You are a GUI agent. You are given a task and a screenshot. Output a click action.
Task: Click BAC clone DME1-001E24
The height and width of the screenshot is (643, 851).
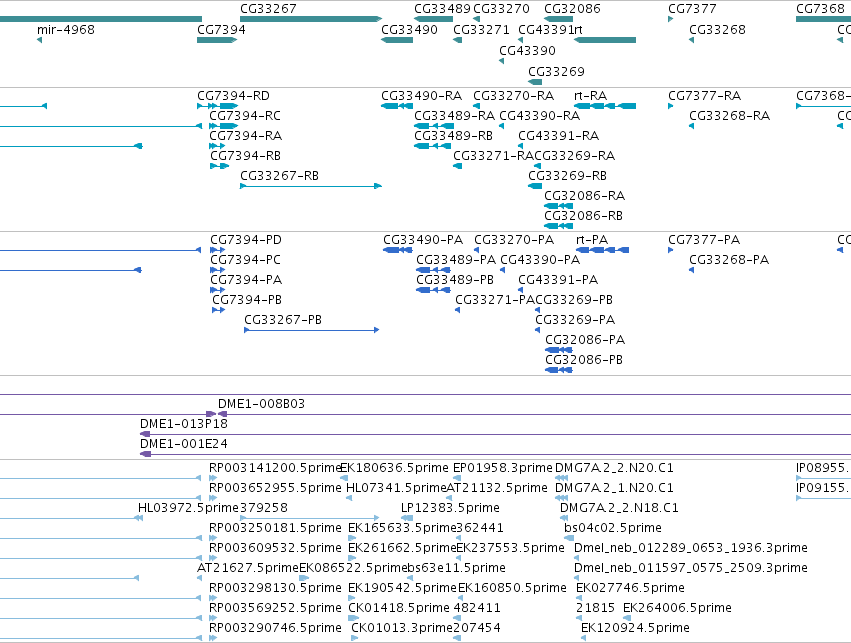[184, 444]
